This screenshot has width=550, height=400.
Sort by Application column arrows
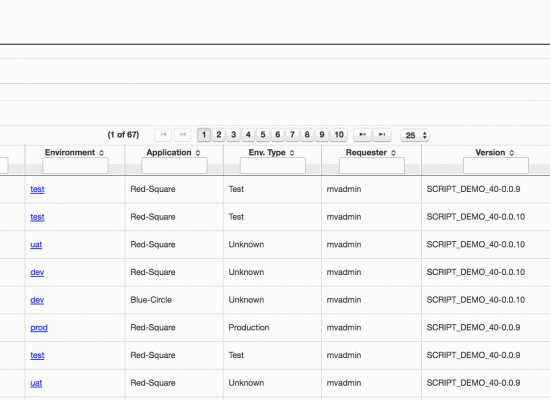(x=198, y=153)
